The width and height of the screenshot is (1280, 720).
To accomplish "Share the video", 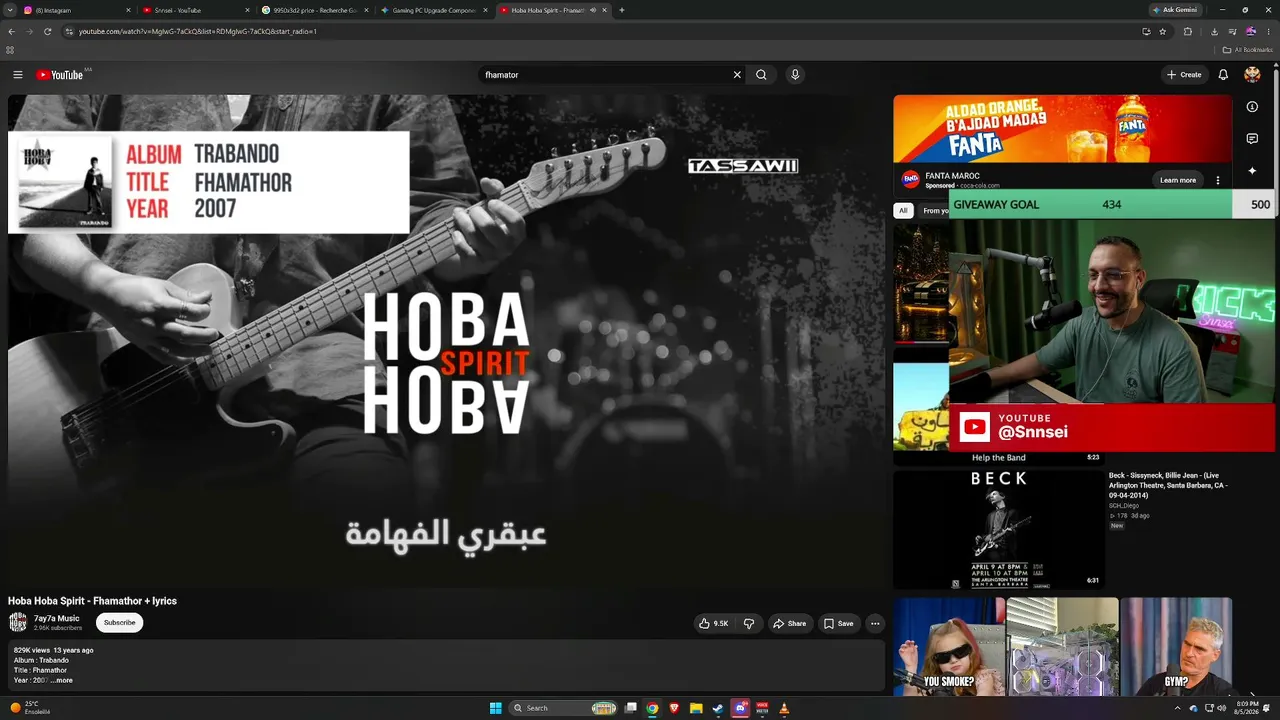I will click(789, 623).
